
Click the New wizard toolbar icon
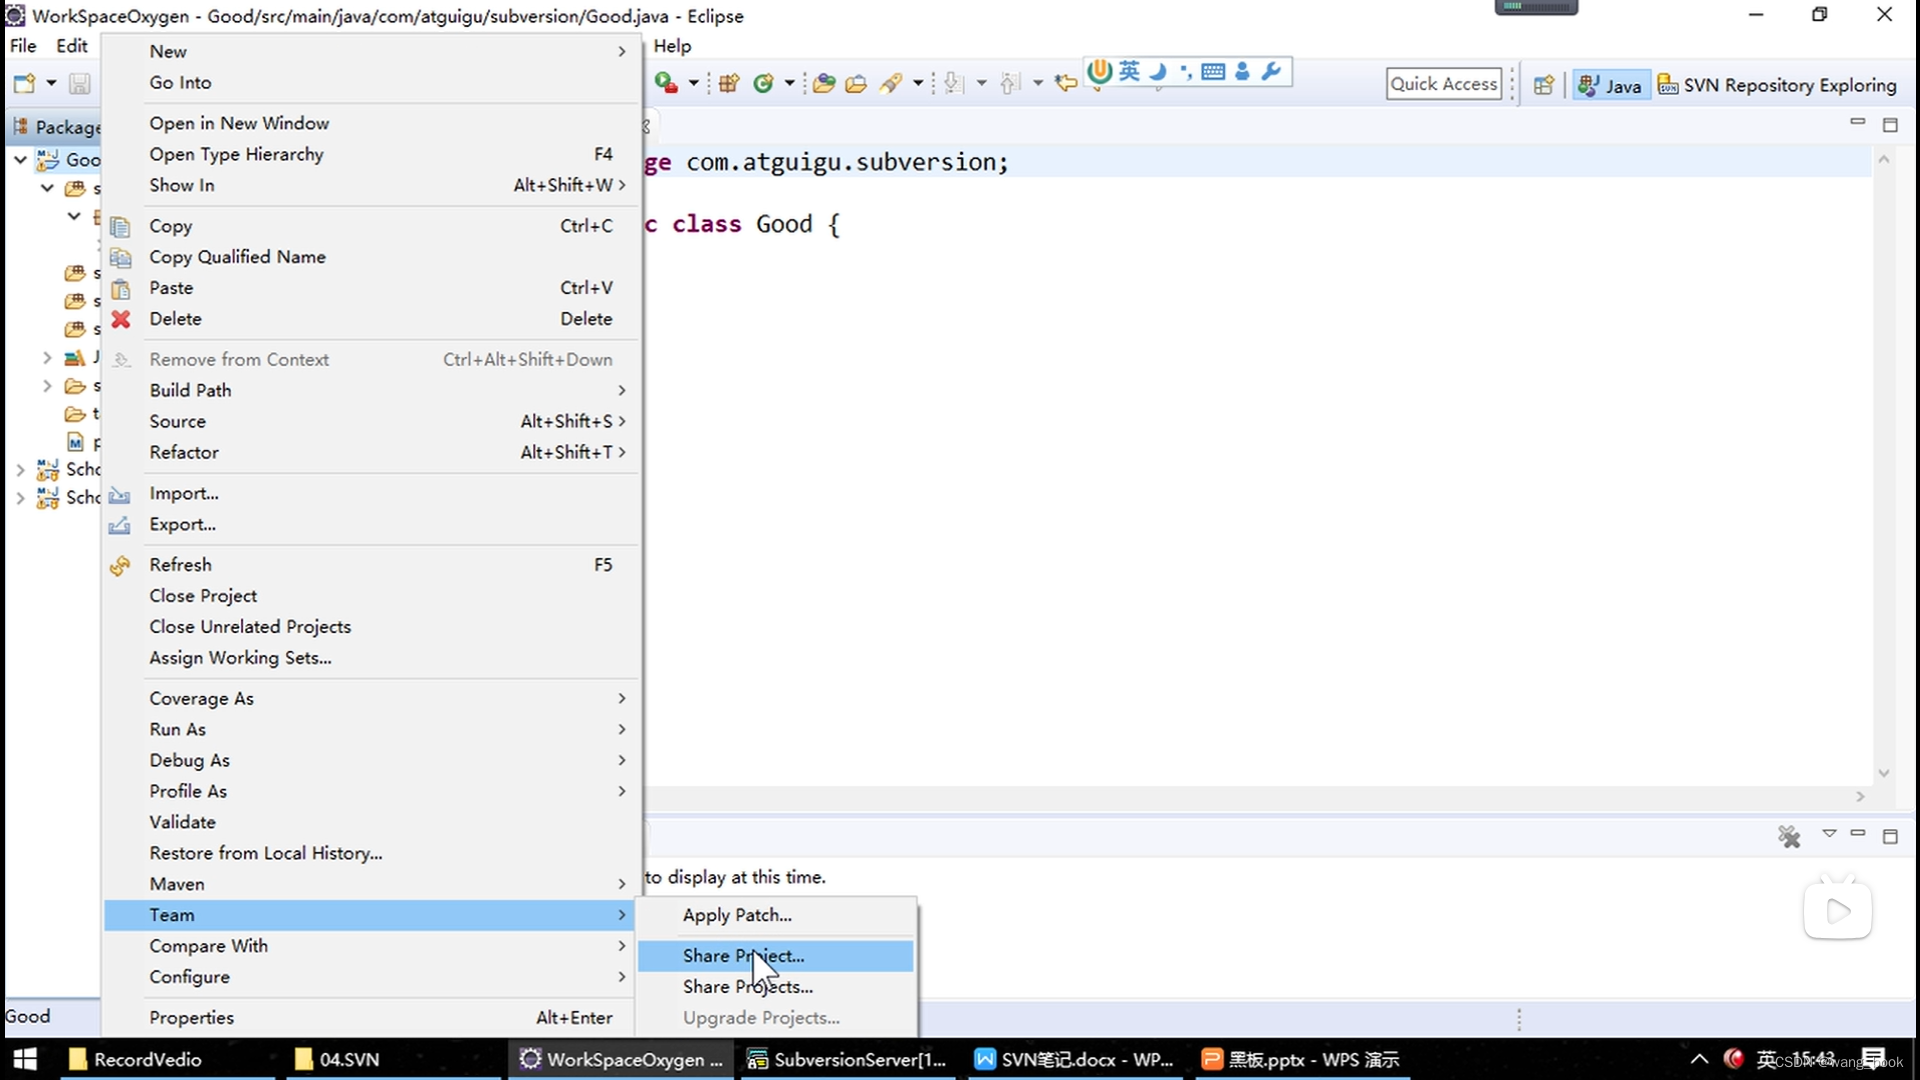click(x=25, y=84)
